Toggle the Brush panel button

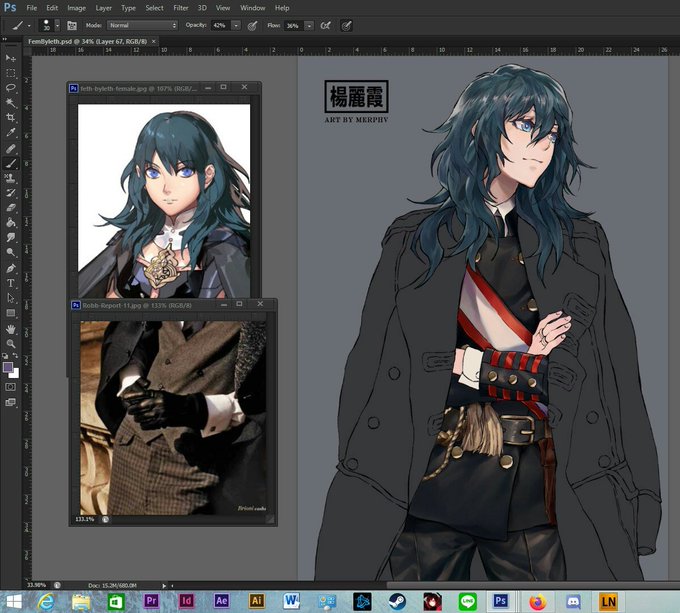point(72,26)
